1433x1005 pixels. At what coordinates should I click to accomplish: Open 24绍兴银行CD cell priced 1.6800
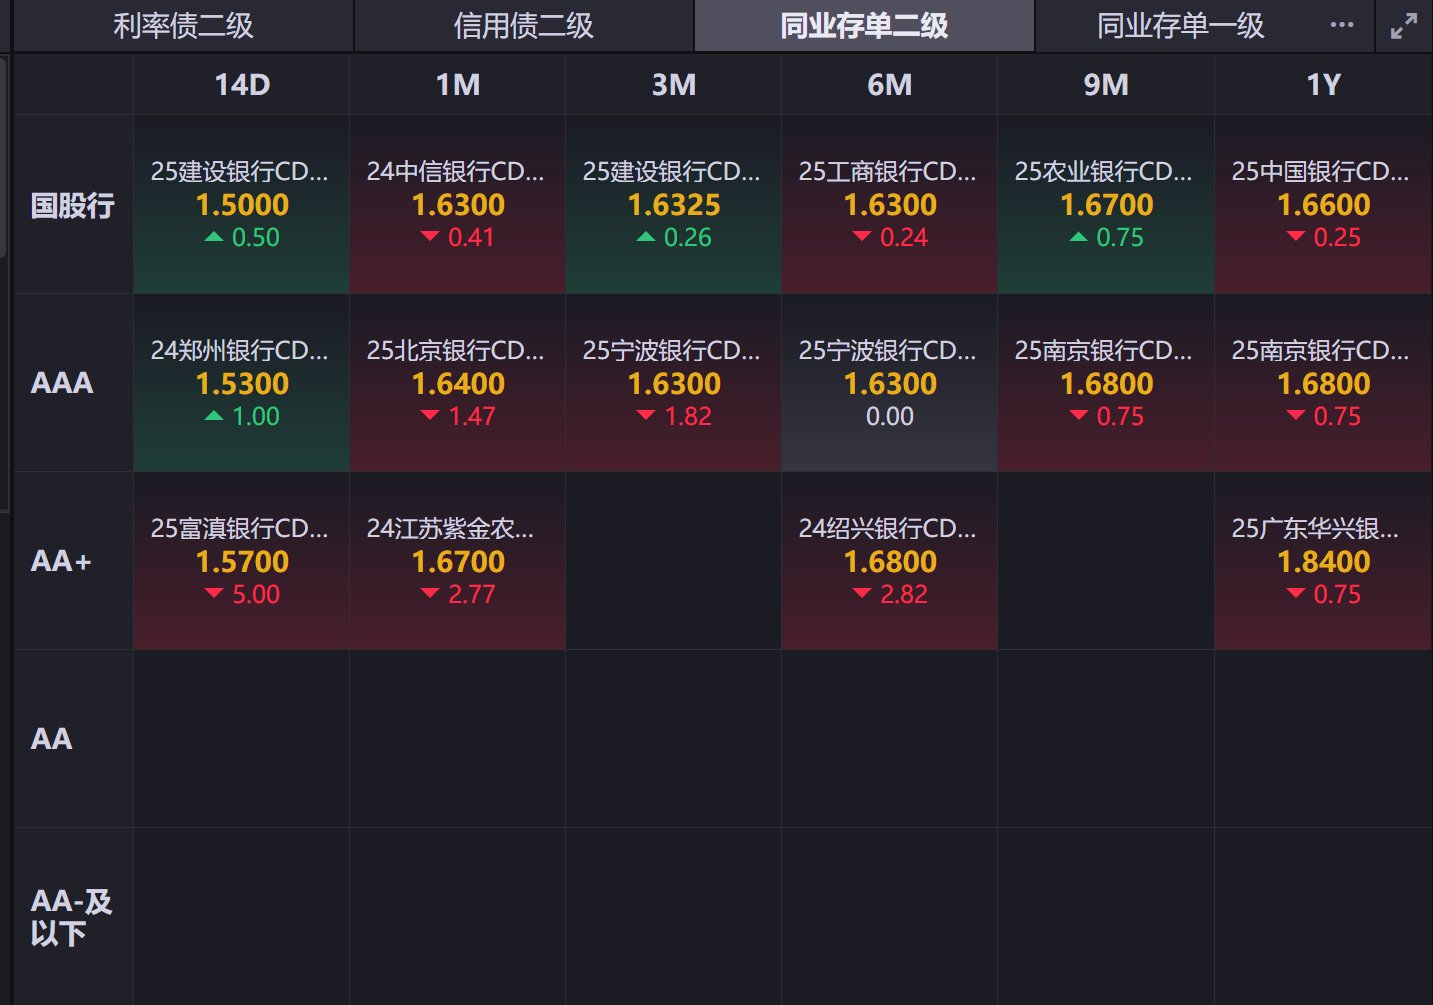click(889, 561)
